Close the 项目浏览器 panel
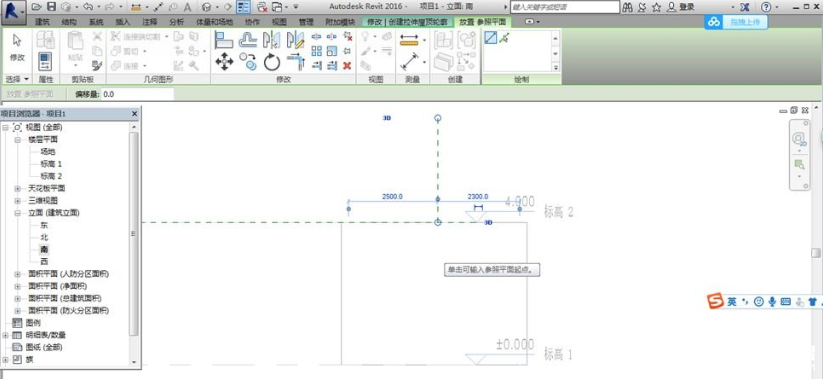The width and height of the screenshot is (823, 379). point(134,113)
